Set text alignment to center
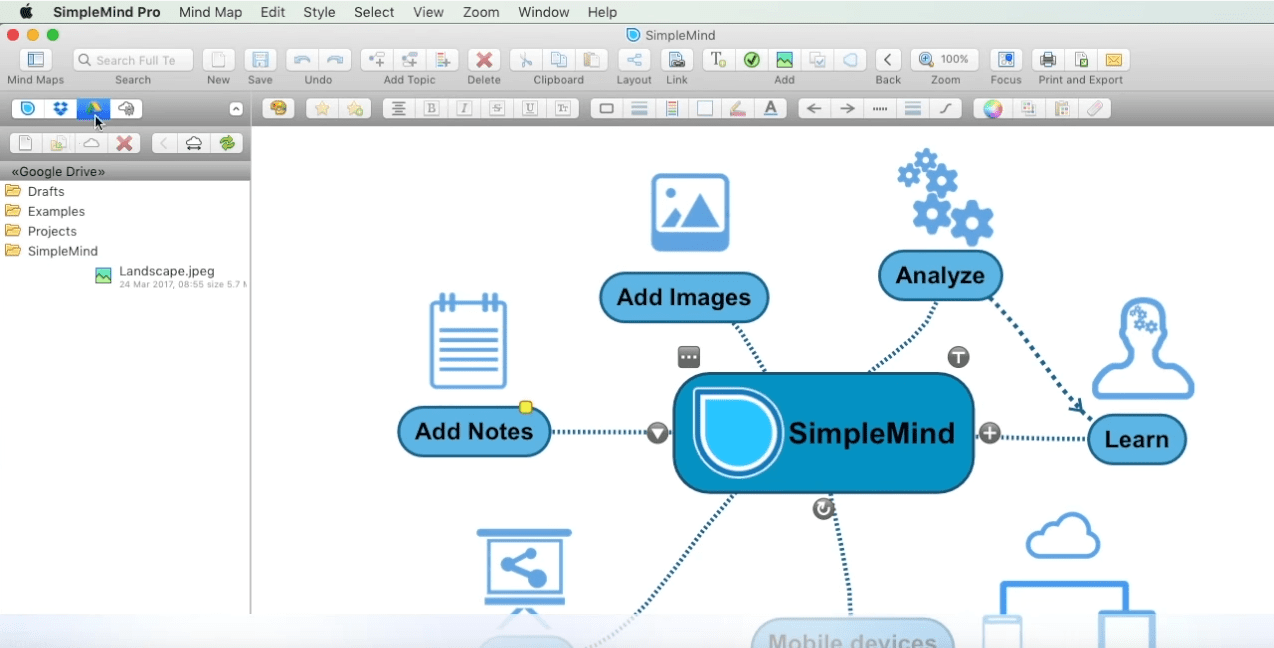 point(399,109)
